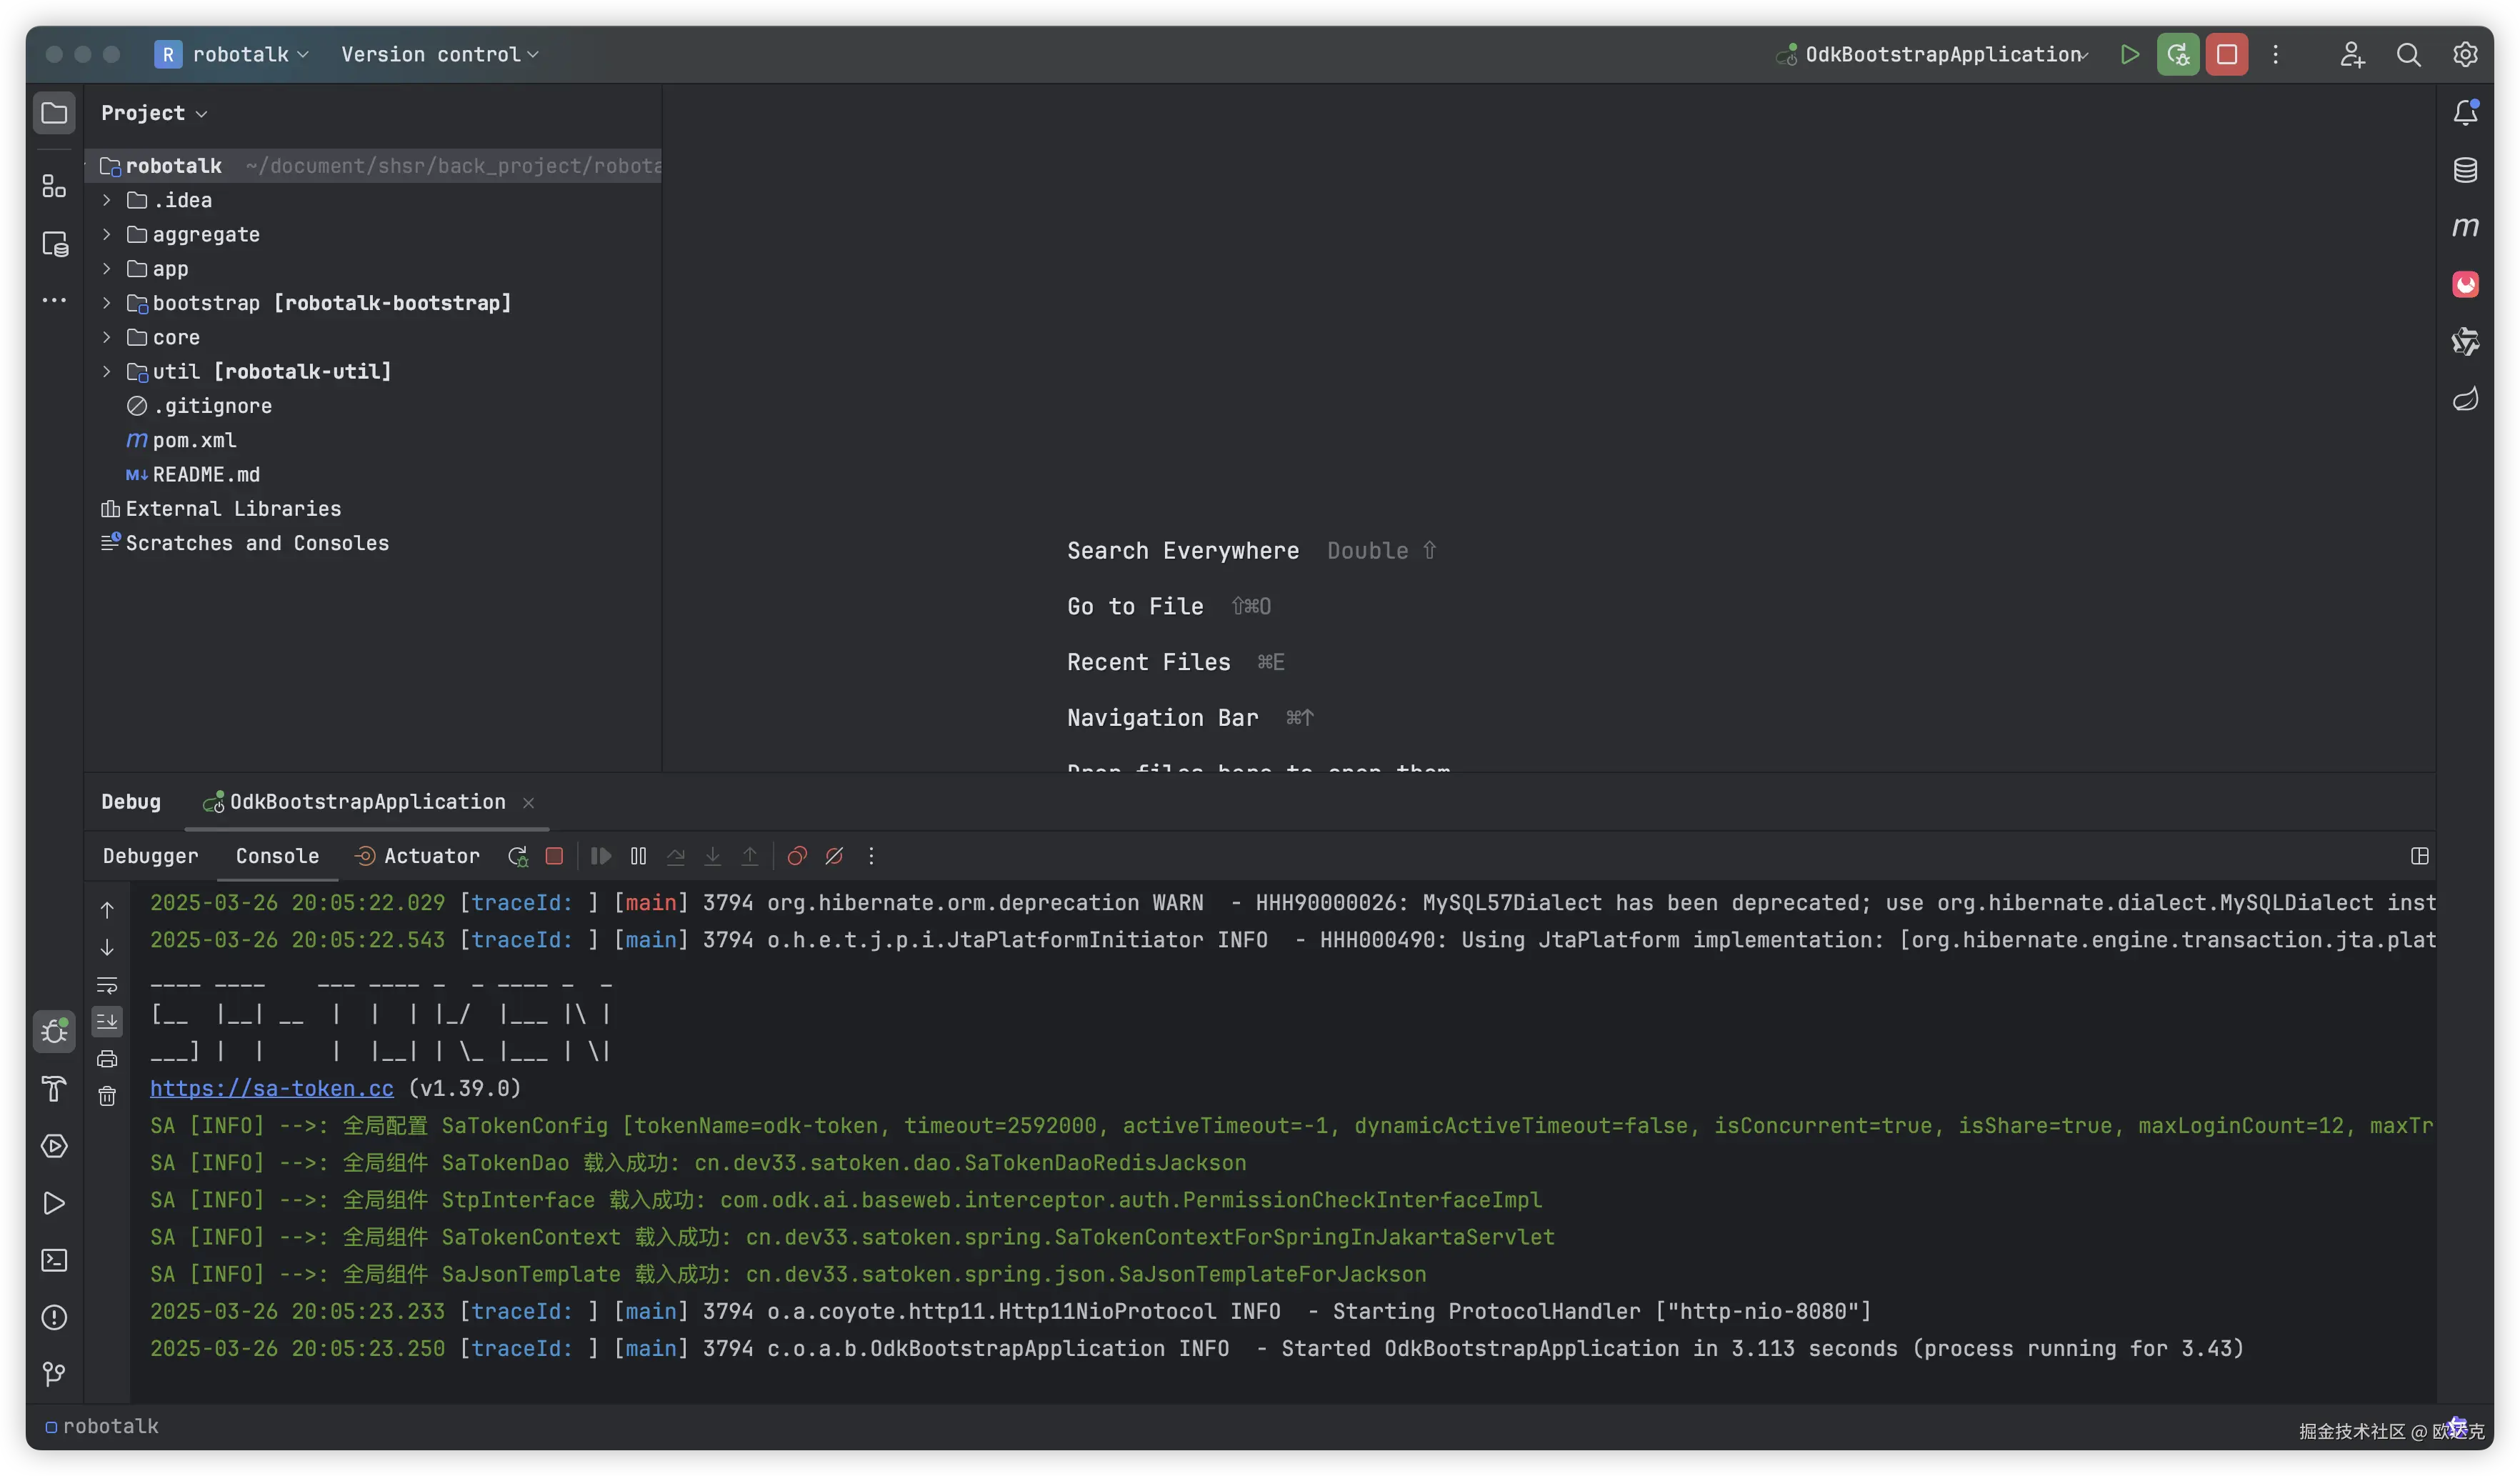The height and width of the screenshot is (1476, 2520).
Task: Open Notifications bell icon
Action: (x=2465, y=113)
